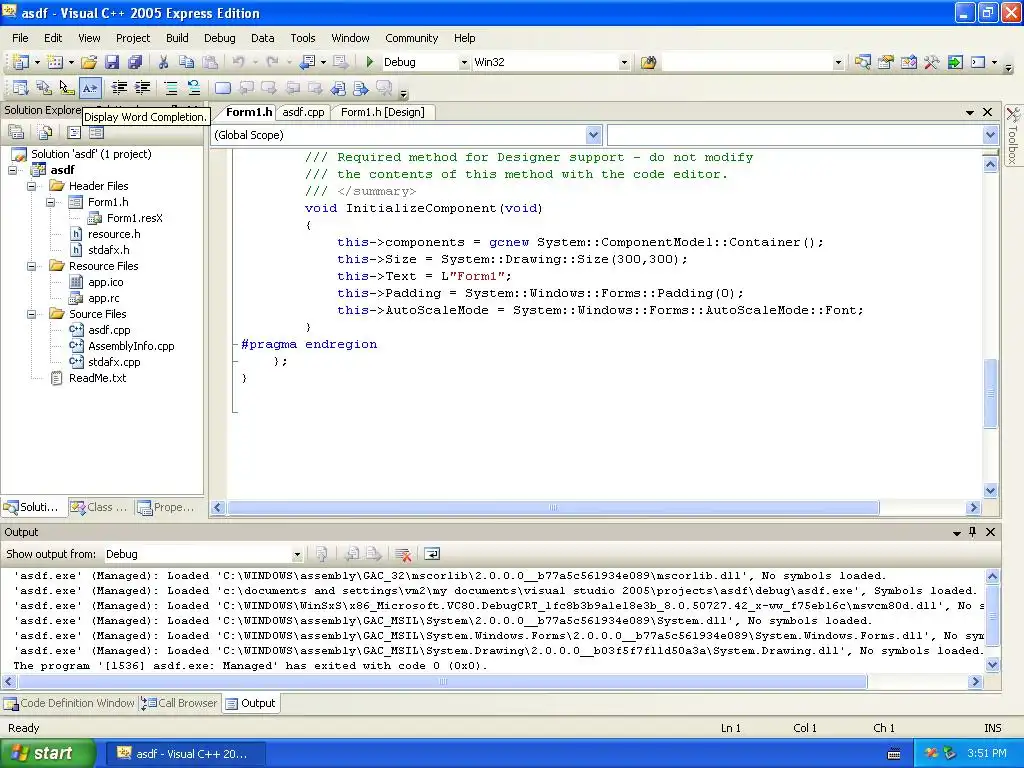
Task: Click the Display Word Completion icon
Action: pyautogui.click(x=89, y=88)
